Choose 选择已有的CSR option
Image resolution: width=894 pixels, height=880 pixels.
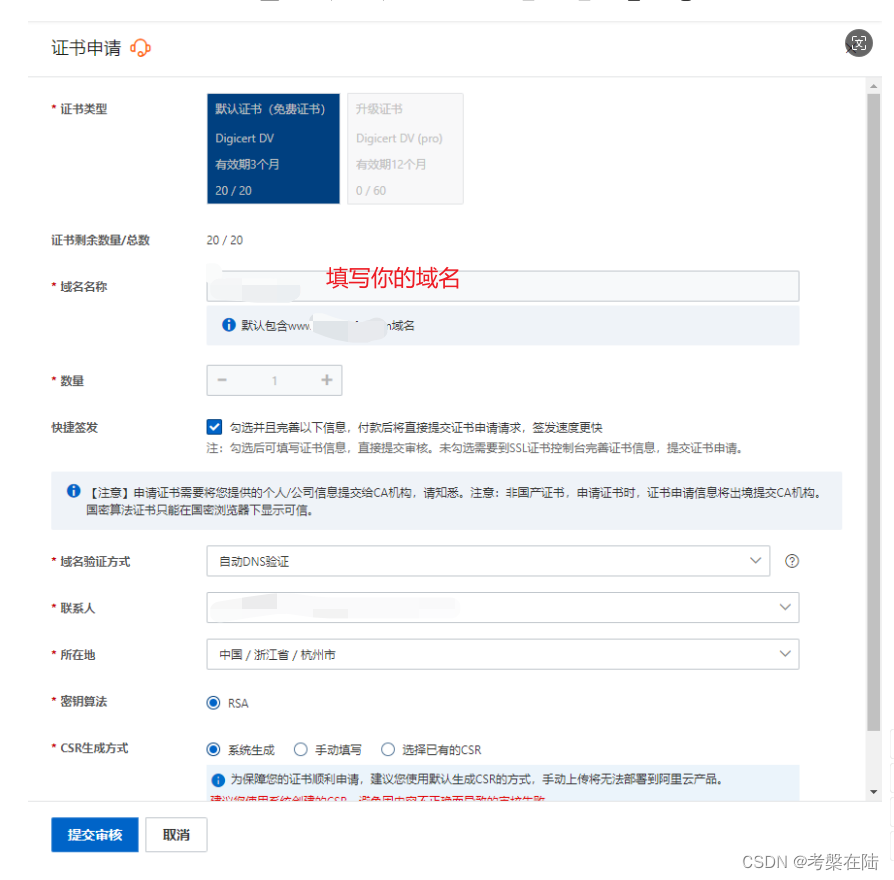coord(389,749)
